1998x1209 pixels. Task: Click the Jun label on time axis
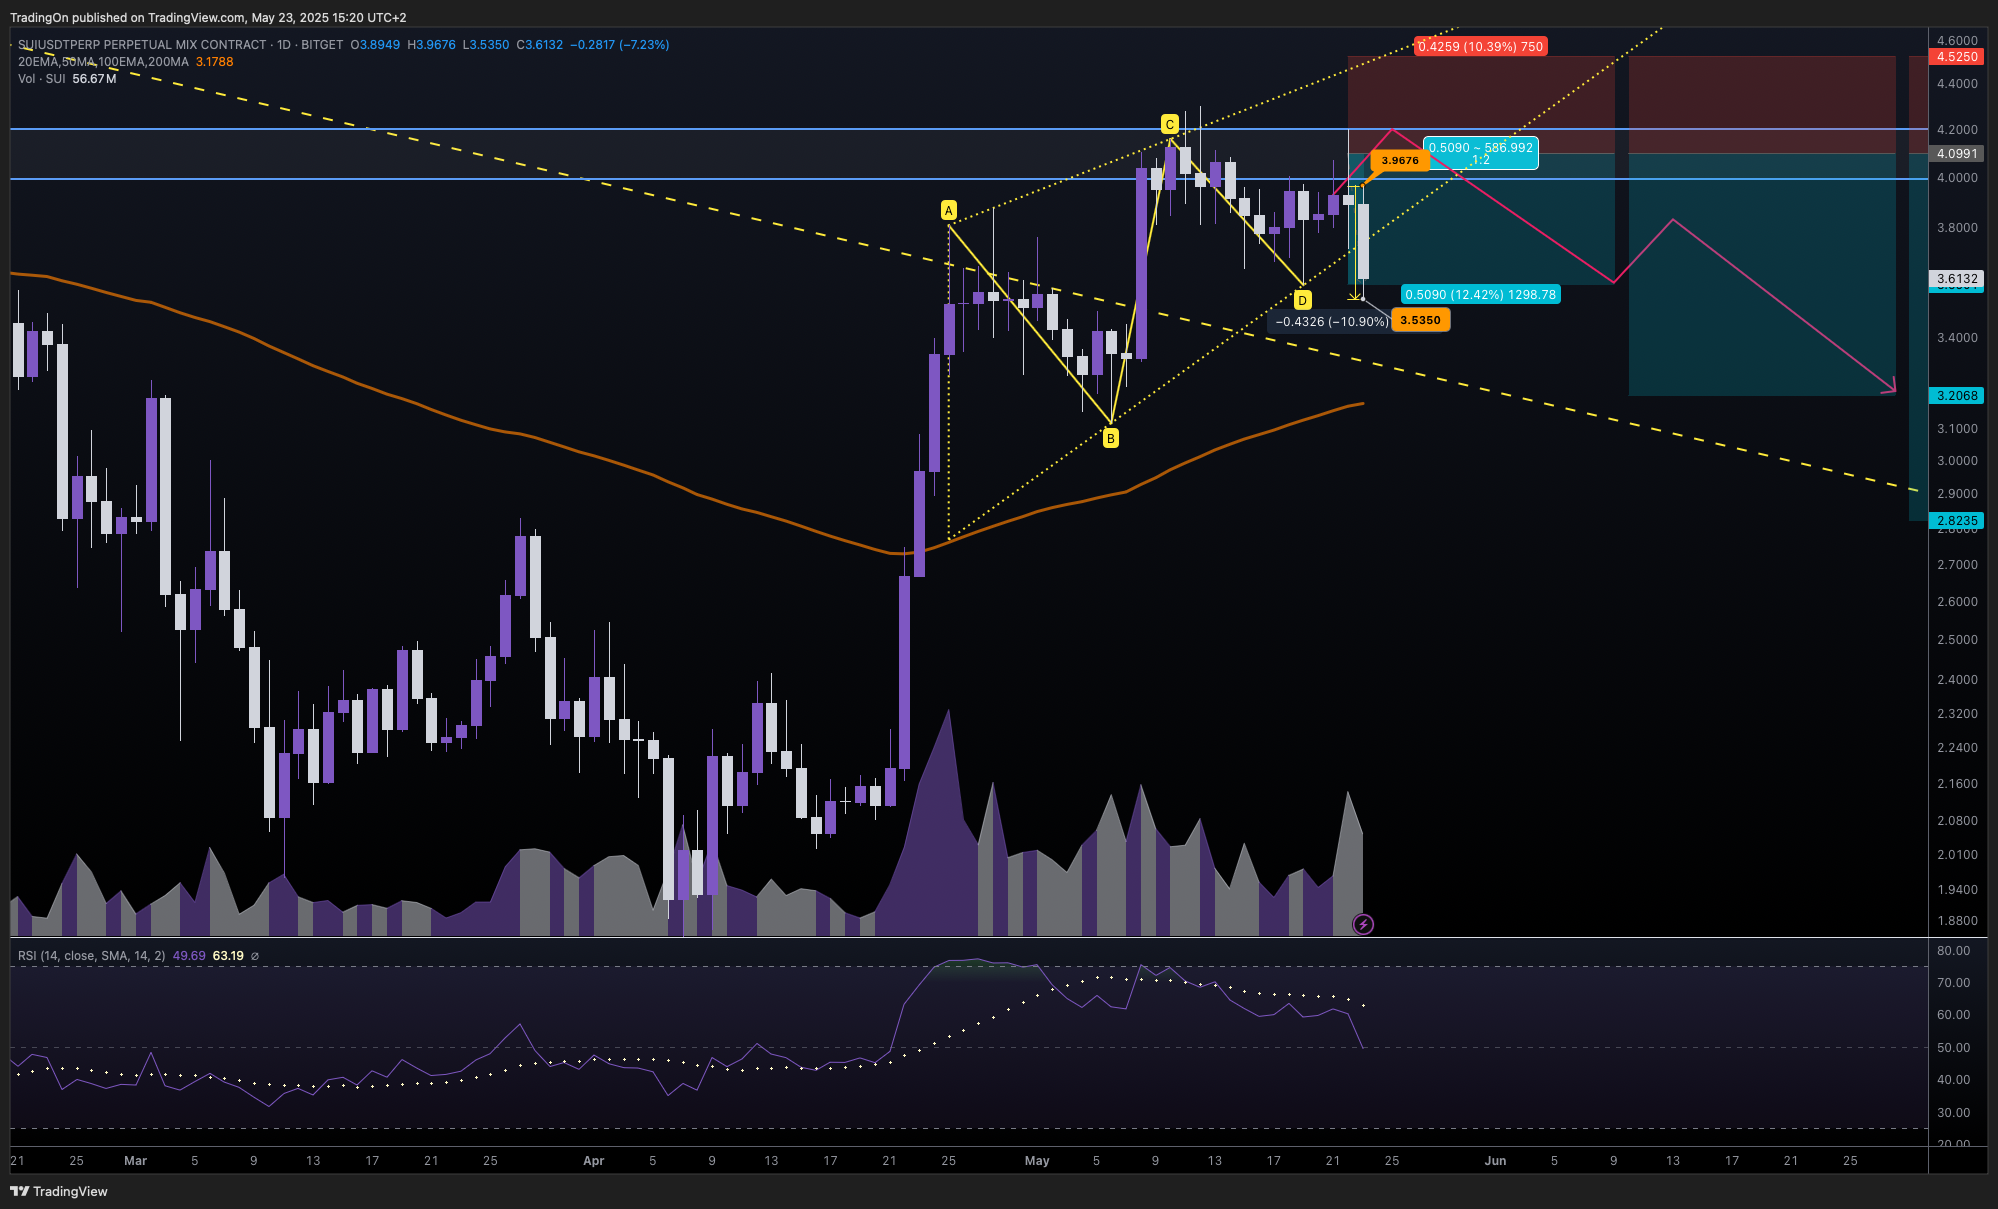tap(1495, 1161)
